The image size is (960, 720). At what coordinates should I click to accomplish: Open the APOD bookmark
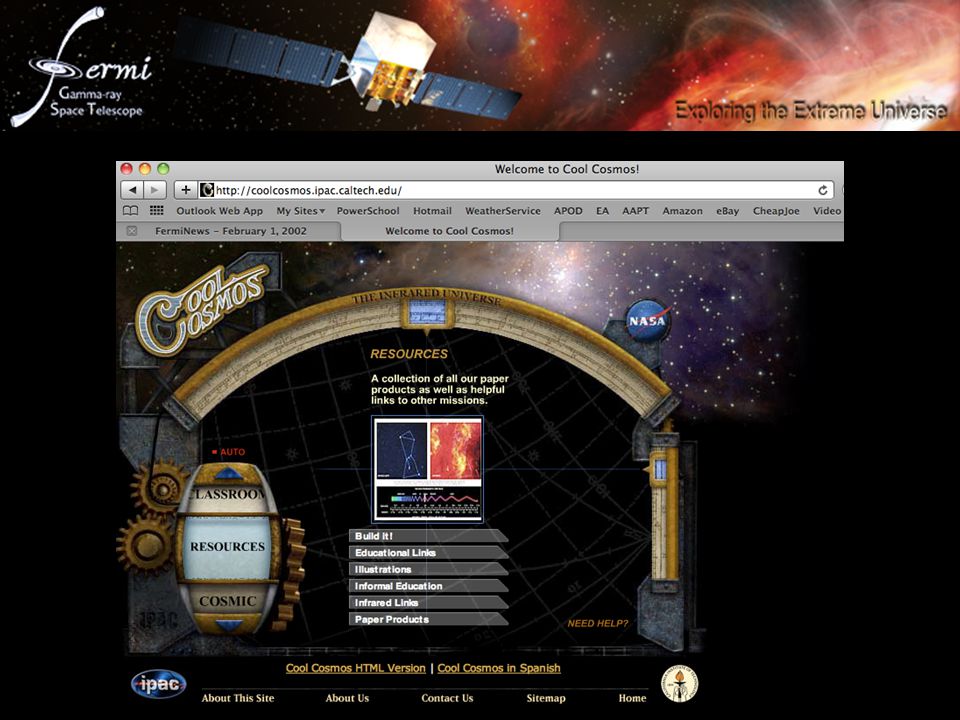point(568,211)
